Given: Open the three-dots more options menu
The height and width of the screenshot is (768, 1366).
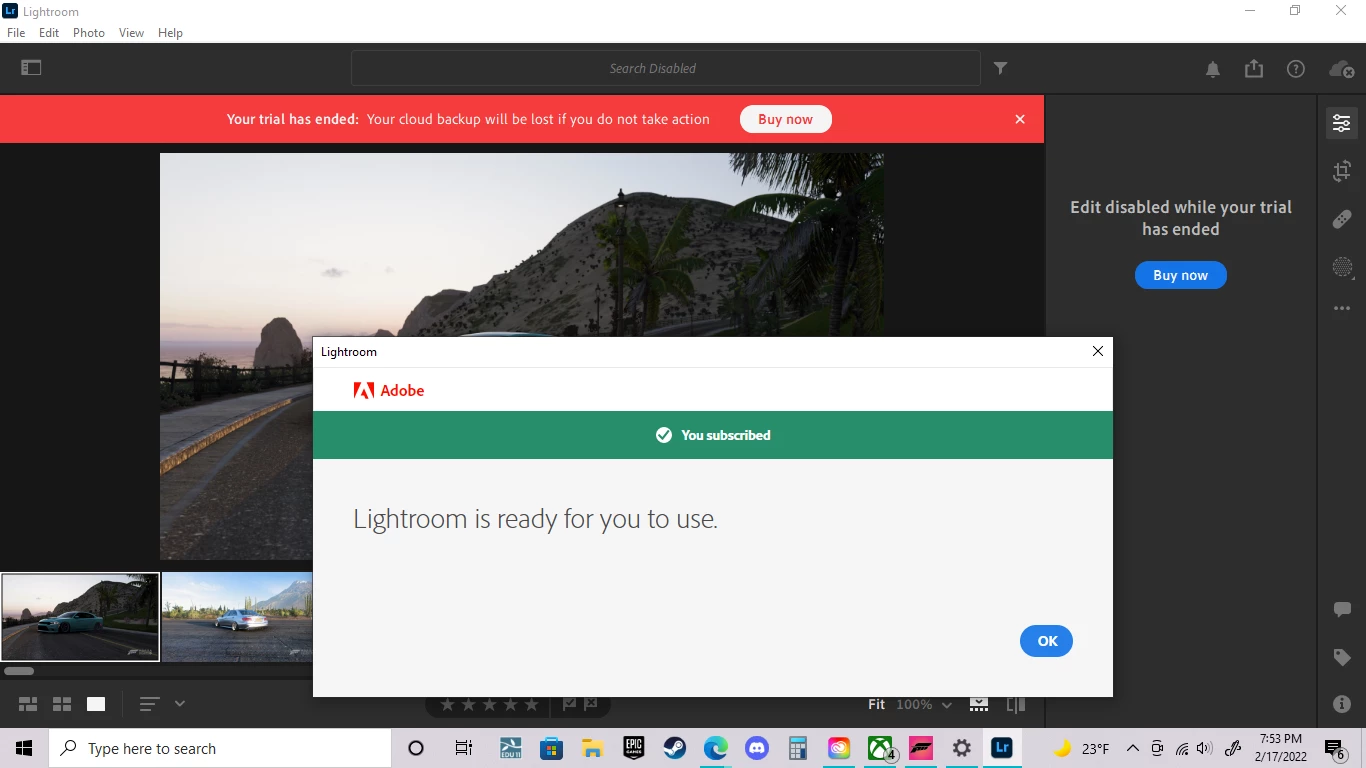Looking at the screenshot, I should (1342, 309).
